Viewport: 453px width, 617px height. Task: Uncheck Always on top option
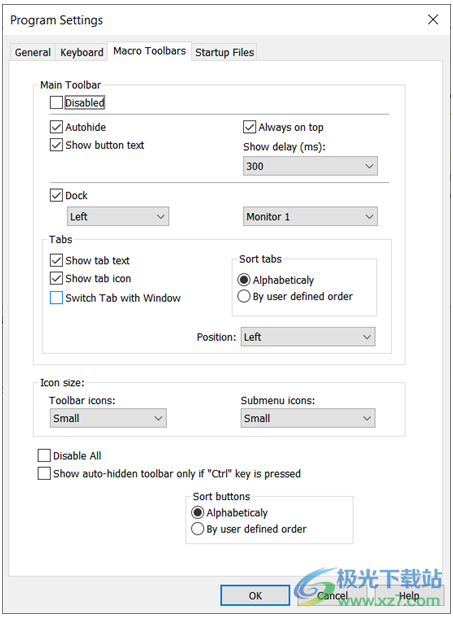pos(250,127)
